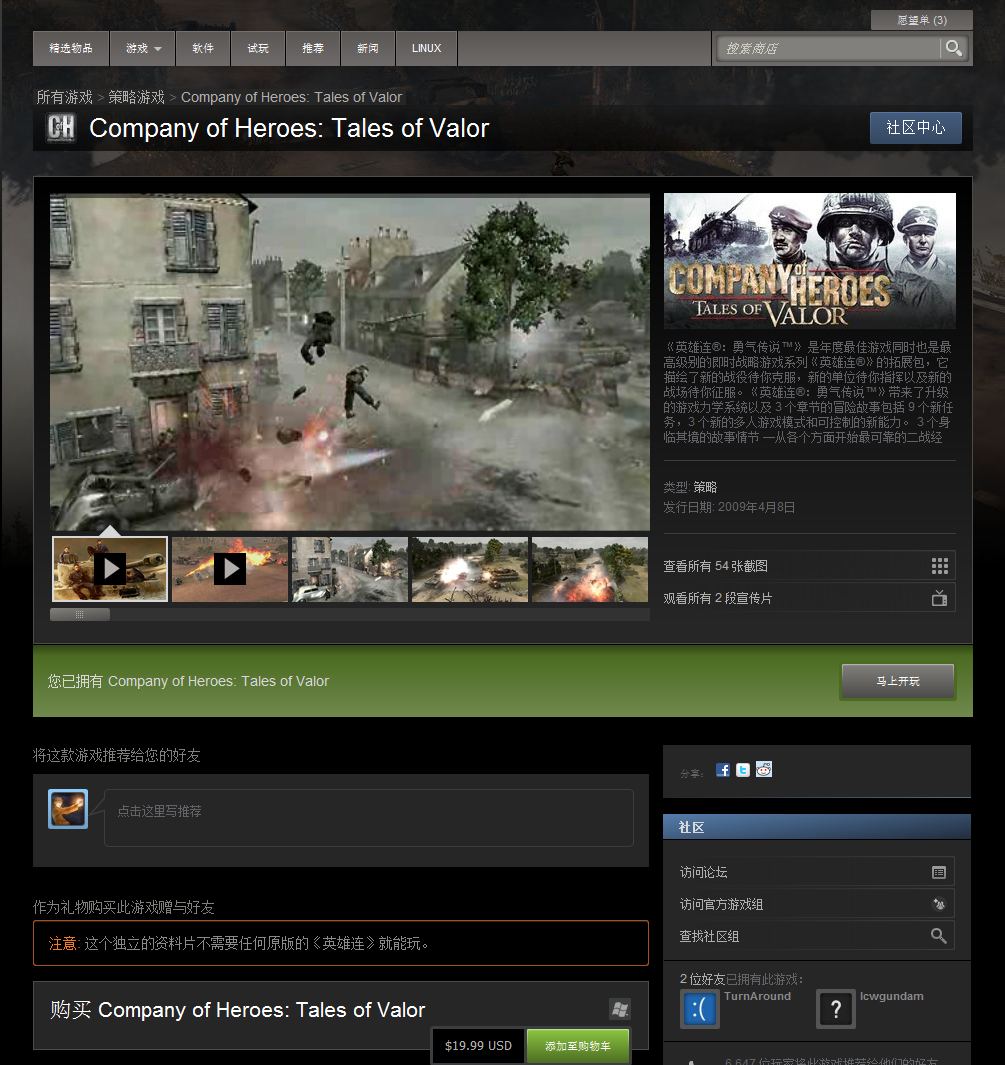
Task: Click the trailers TV icon
Action: [x=940, y=598]
